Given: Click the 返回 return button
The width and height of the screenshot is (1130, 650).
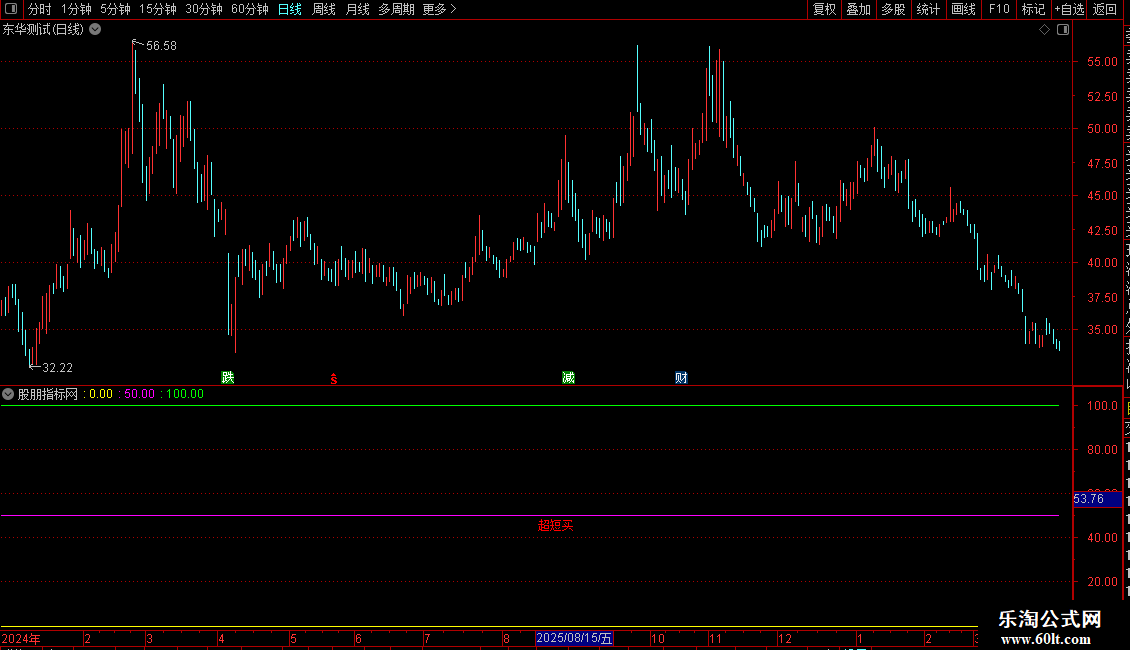Looking at the screenshot, I should (1105, 9).
